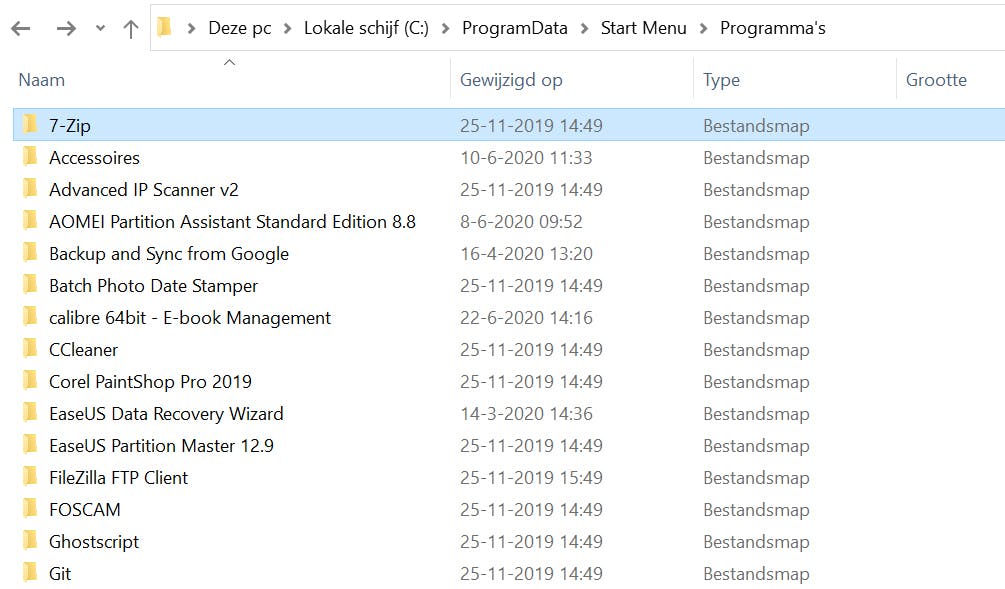This screenshot has height=589, width=1005.
Task: Click Accessoires date 10-6-2020 11:33
Action: tap(526, 158)
